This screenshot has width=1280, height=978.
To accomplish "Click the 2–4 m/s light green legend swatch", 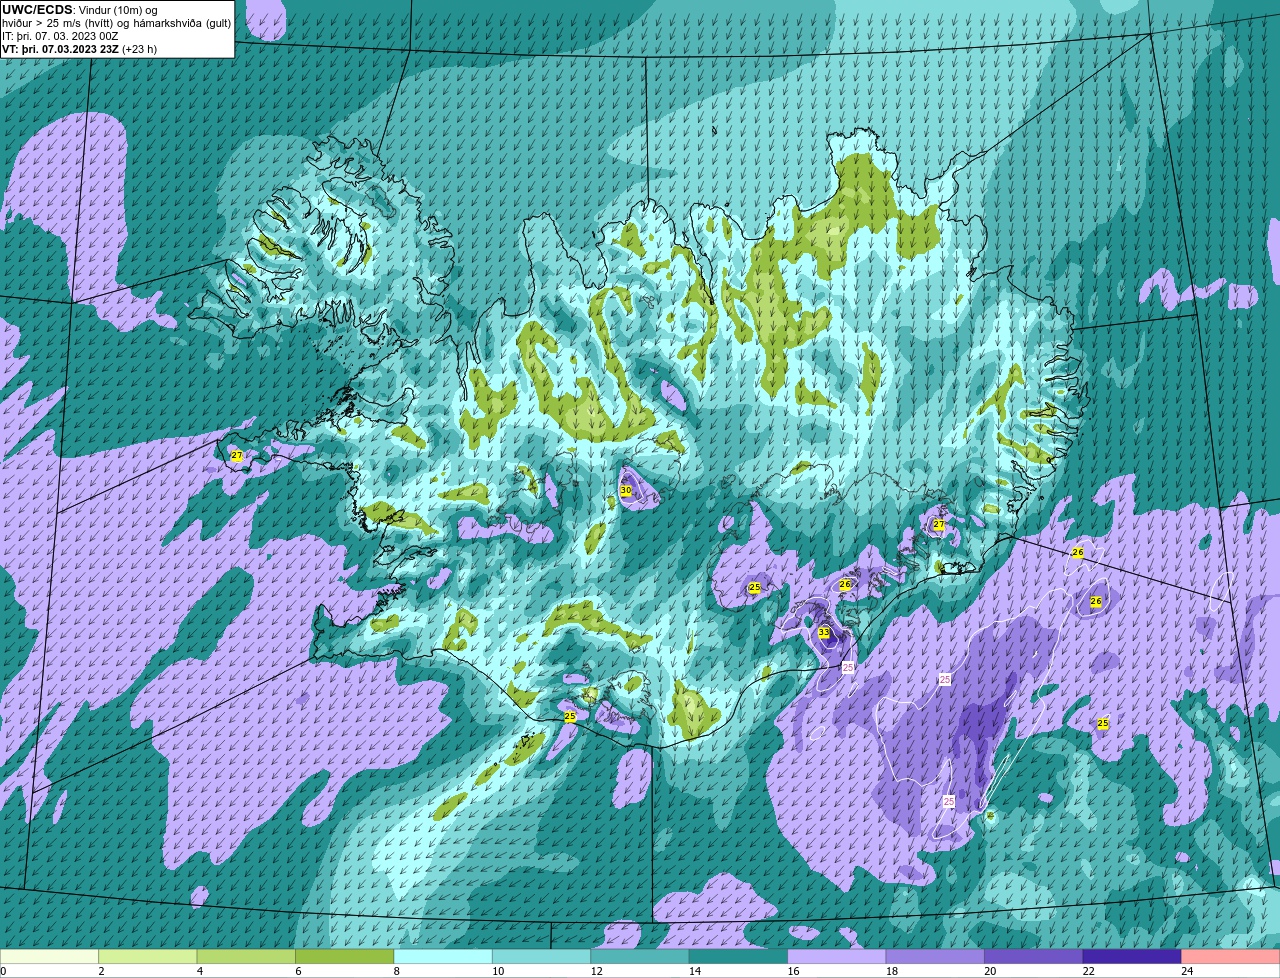I will 149,957.
